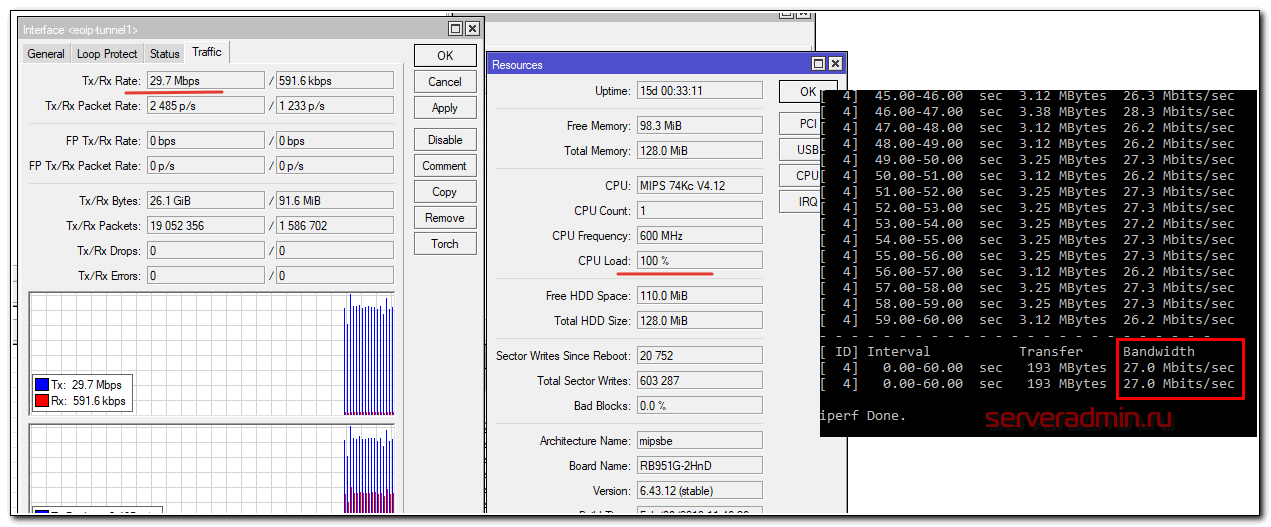The height and width of the screenshot is (527, 1271).
Task: Open the PCI button in Resources
Action: [808, 124]
